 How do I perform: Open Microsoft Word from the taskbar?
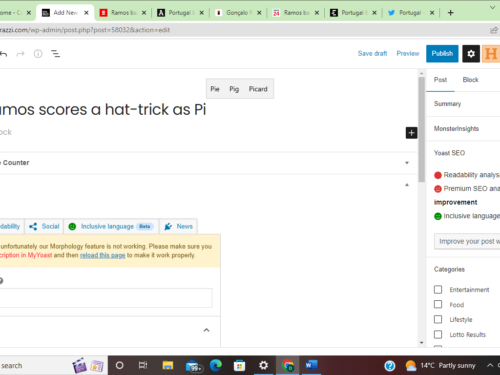(310, 365)
